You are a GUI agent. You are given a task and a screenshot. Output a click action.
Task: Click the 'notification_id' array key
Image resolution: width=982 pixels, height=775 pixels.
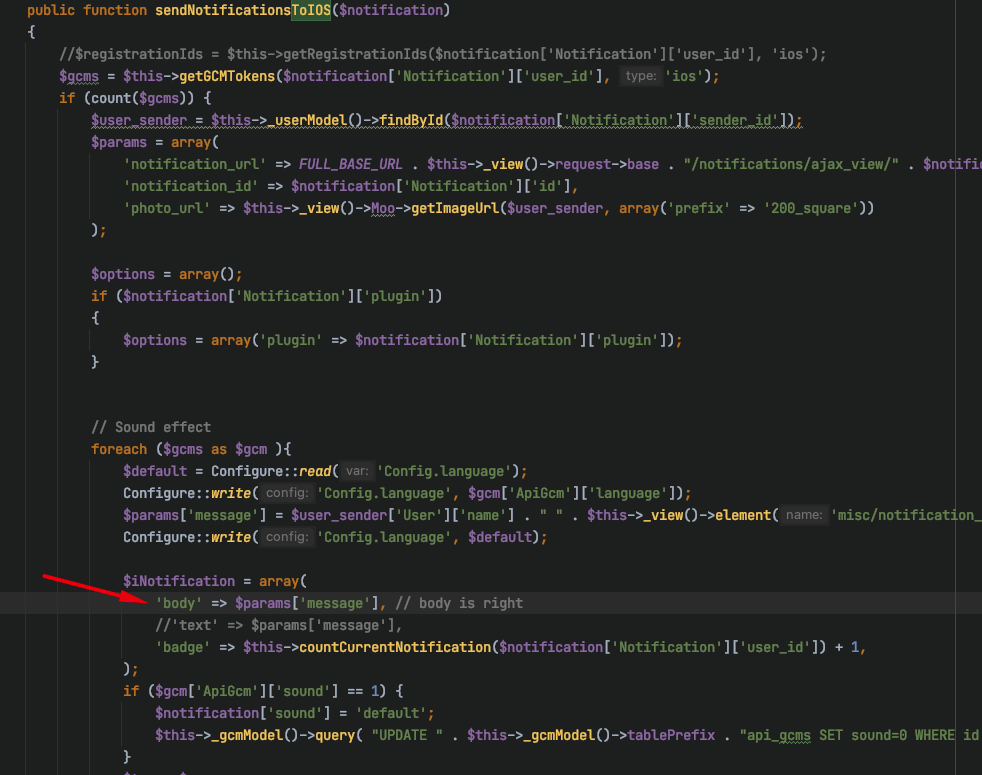click(191, 186)
